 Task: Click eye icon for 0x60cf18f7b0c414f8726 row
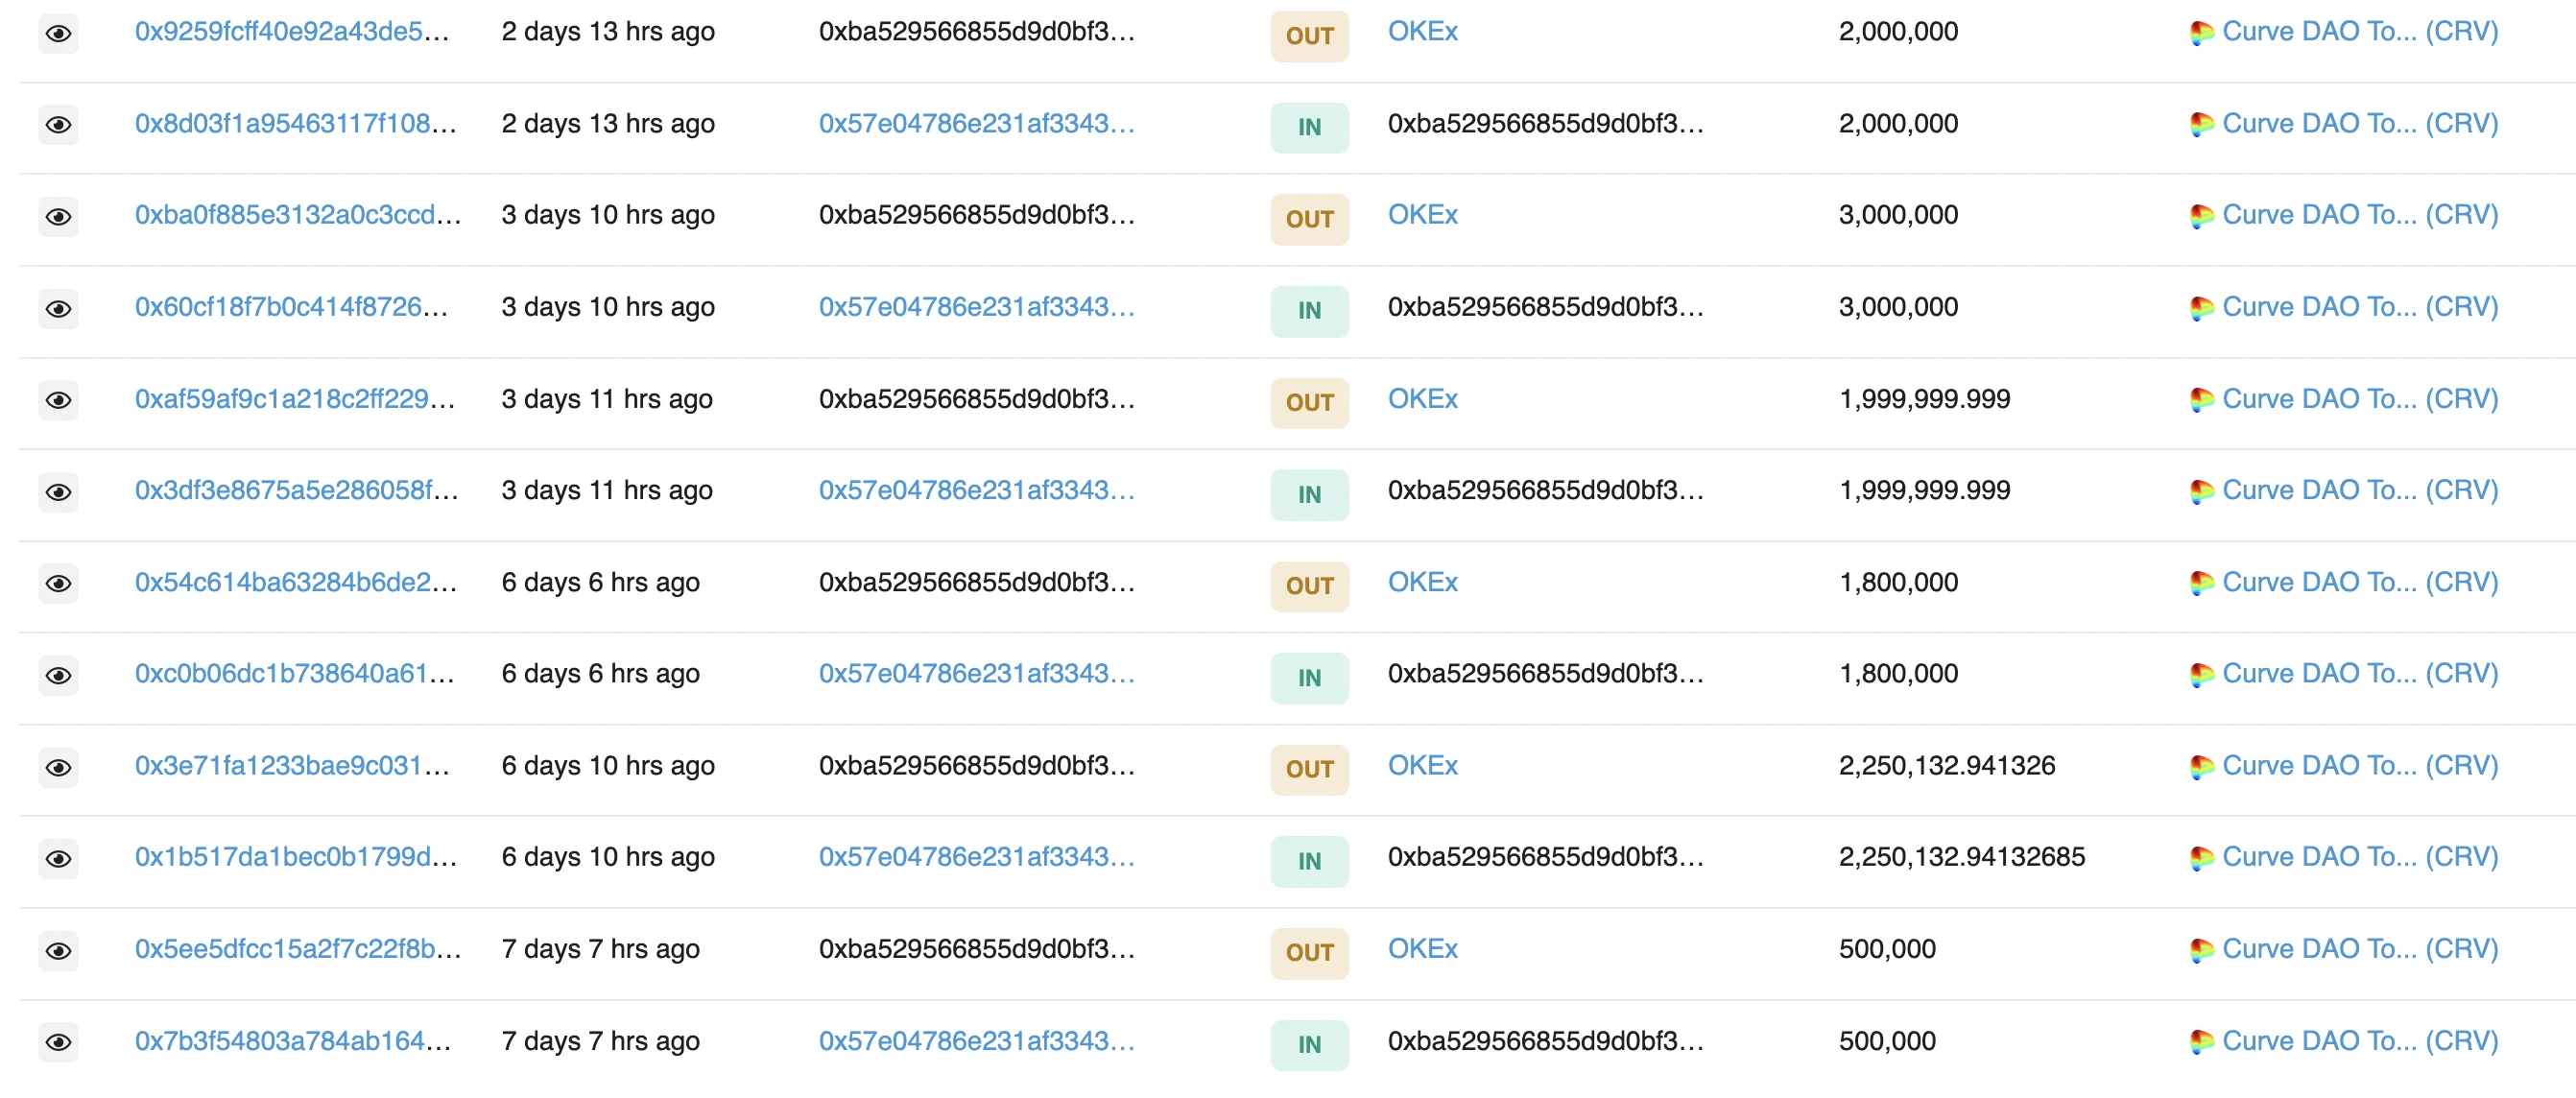click(58, 308)
